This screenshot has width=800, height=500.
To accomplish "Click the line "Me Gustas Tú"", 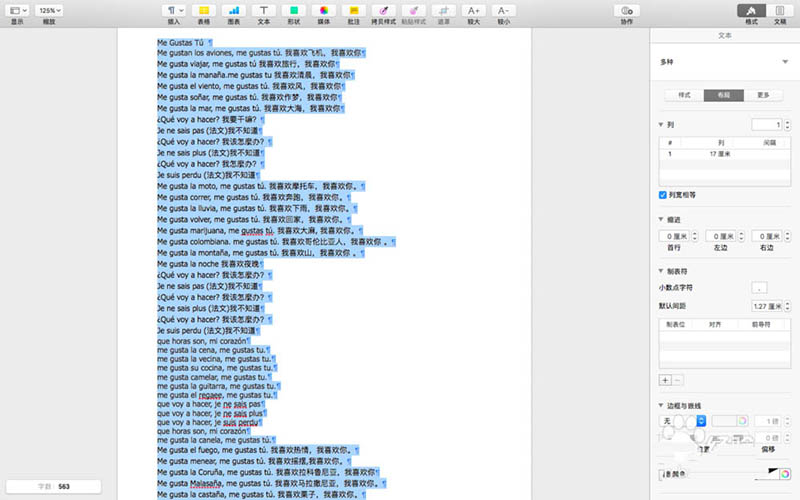I will pyautogui.click(x=180, y=42).
